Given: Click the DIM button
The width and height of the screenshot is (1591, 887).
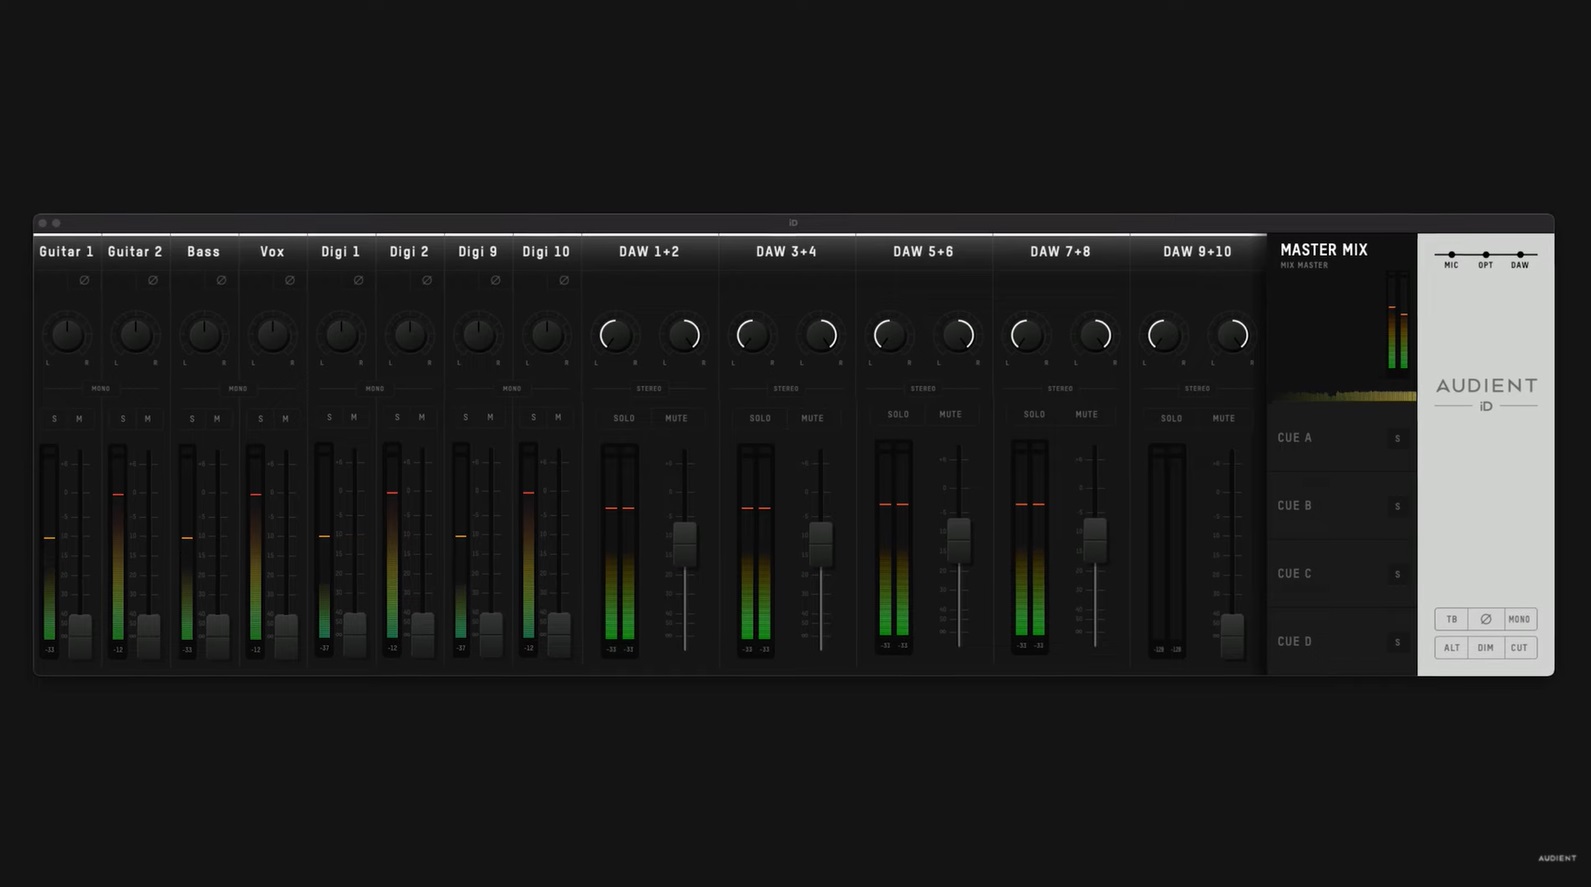Looking at the screenshot, I should coord(1486,648).
